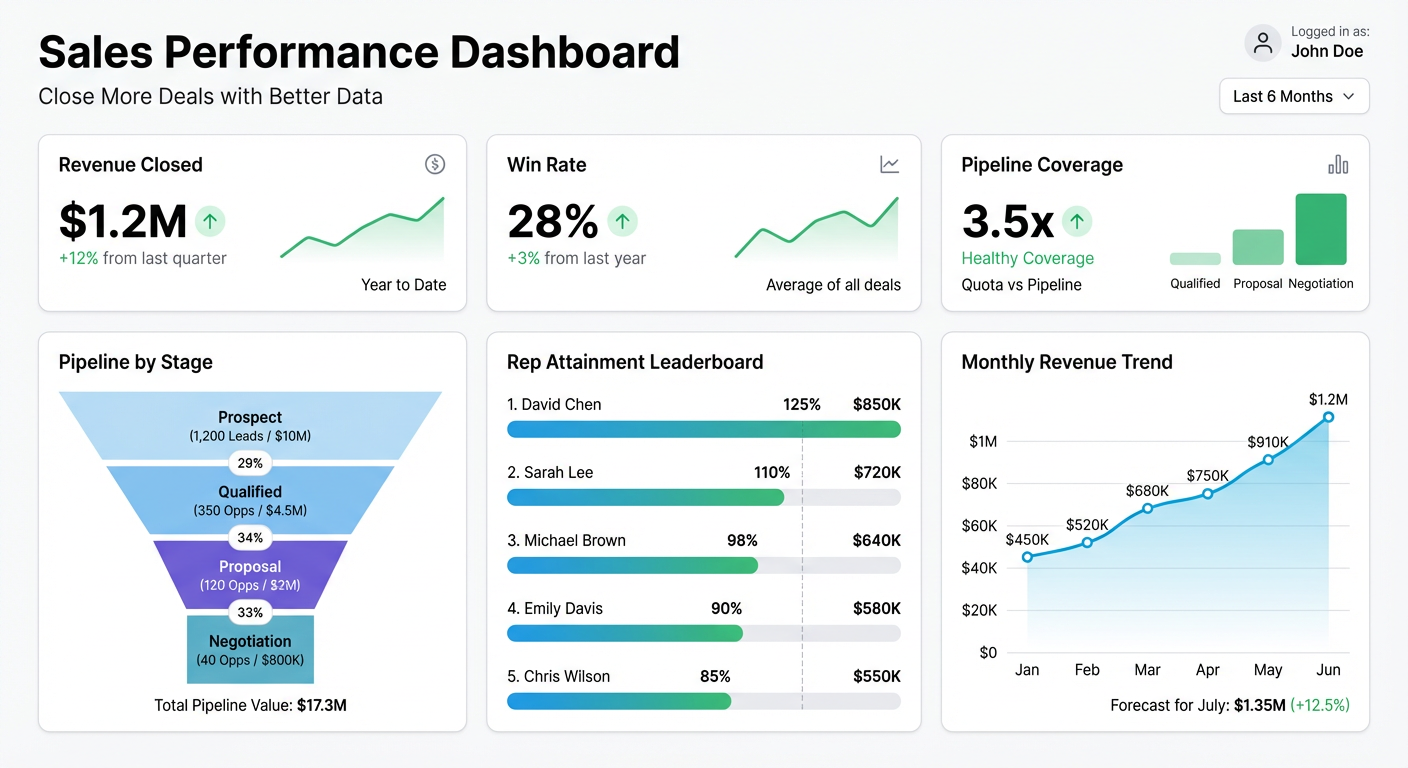Viewport: 1408px width, 768px height.
Task: Select the name 3. Michael Brown
Action: pos(566,540)
